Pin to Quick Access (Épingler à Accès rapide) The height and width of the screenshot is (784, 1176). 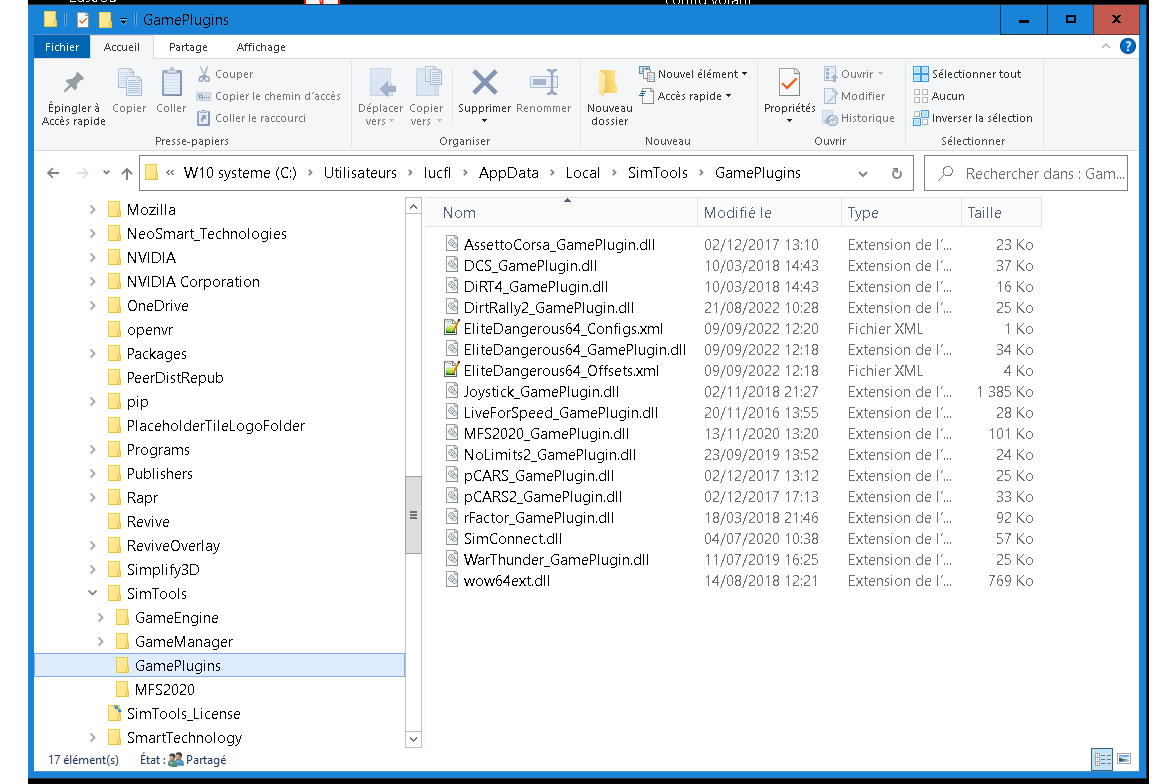pos(74,98)
